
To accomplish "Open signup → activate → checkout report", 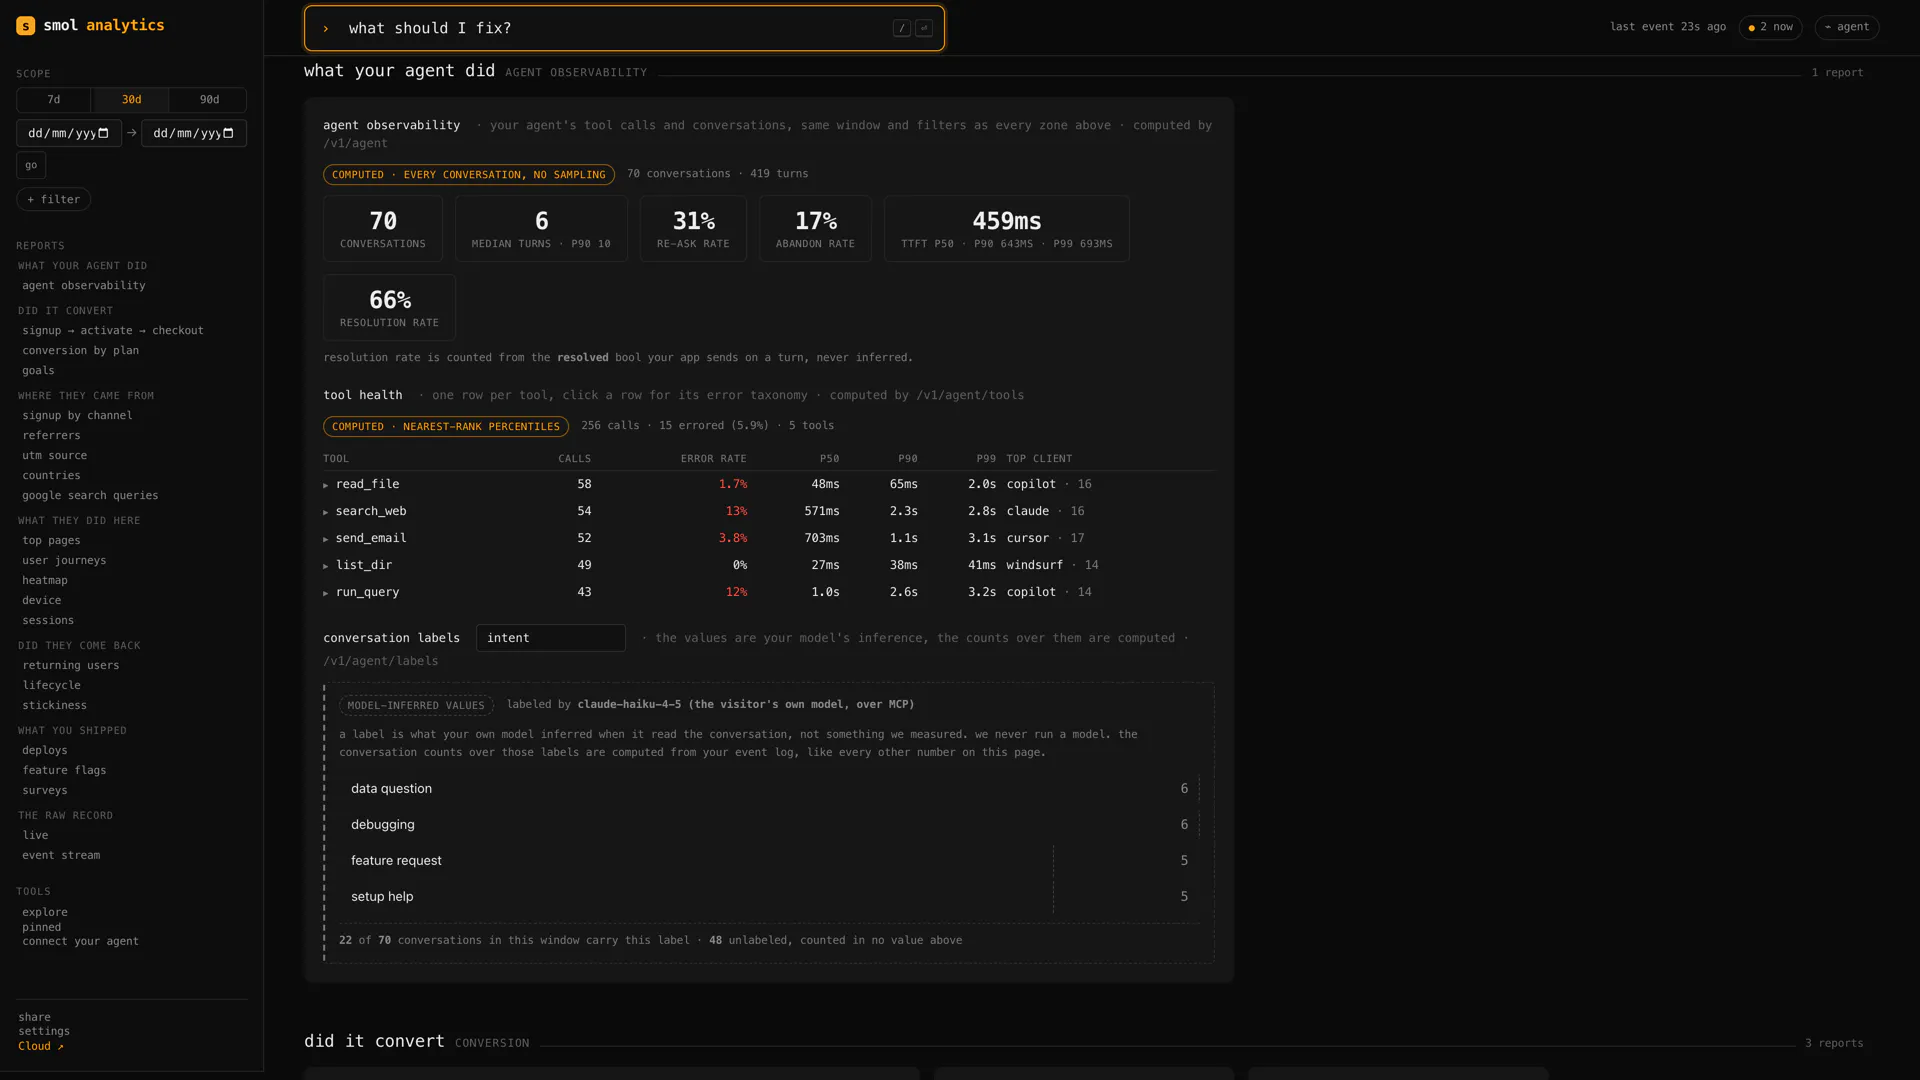I will click(113, 331).
